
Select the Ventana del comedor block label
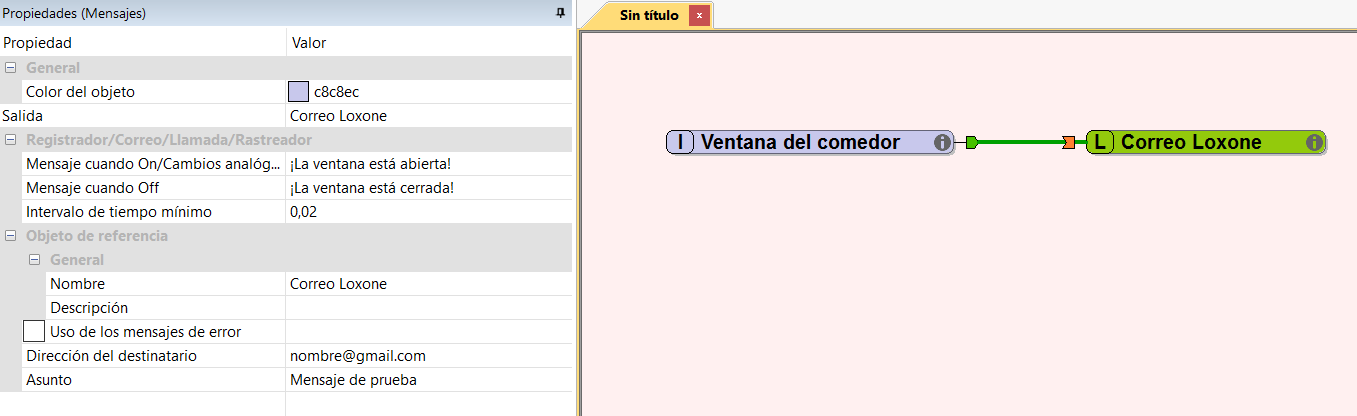click(800, 143)
